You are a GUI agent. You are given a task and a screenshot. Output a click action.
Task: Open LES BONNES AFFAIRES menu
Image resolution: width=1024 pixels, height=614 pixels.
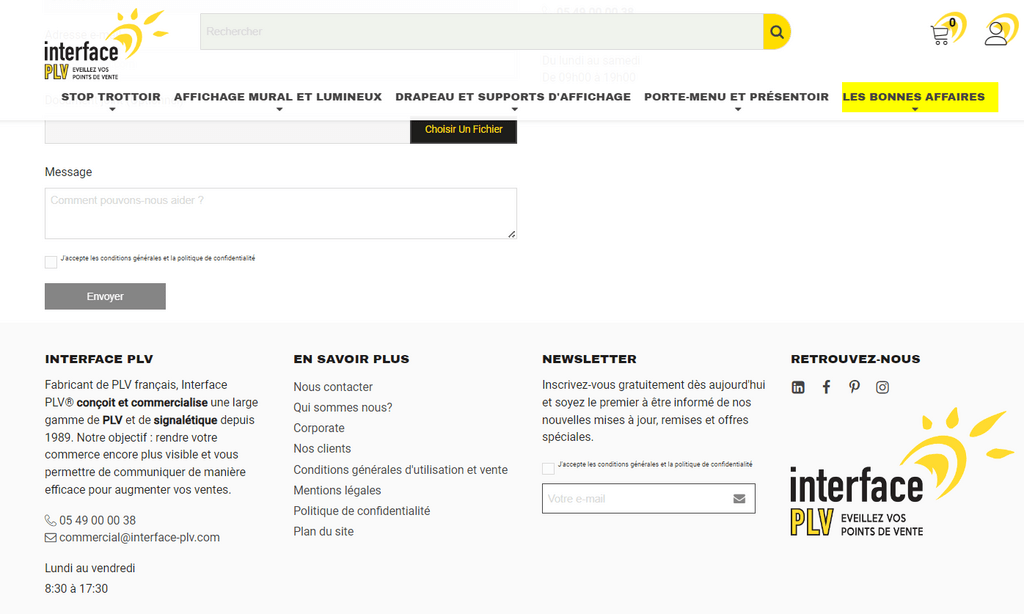pos(913,97)
